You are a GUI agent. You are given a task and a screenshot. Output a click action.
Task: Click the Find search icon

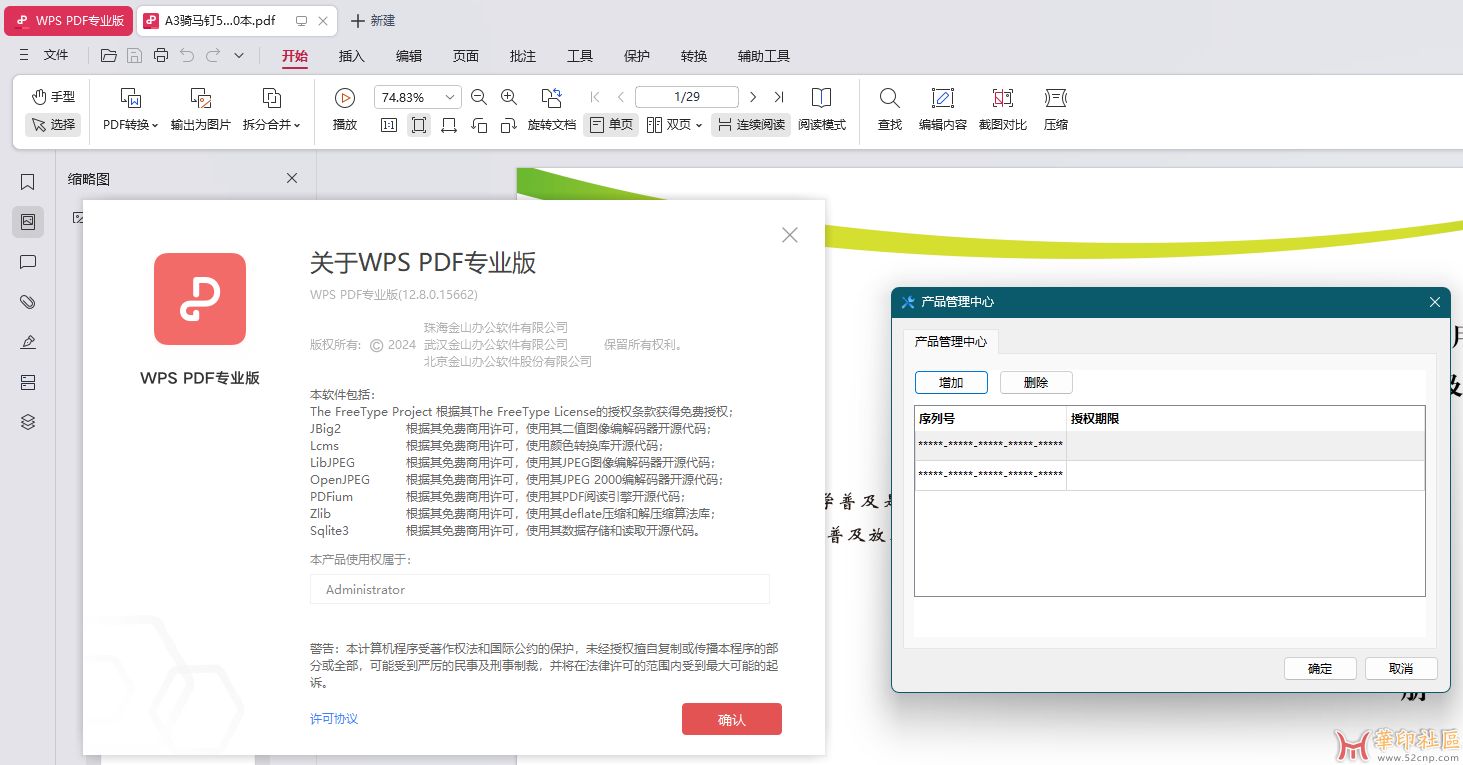click(889, 98)
